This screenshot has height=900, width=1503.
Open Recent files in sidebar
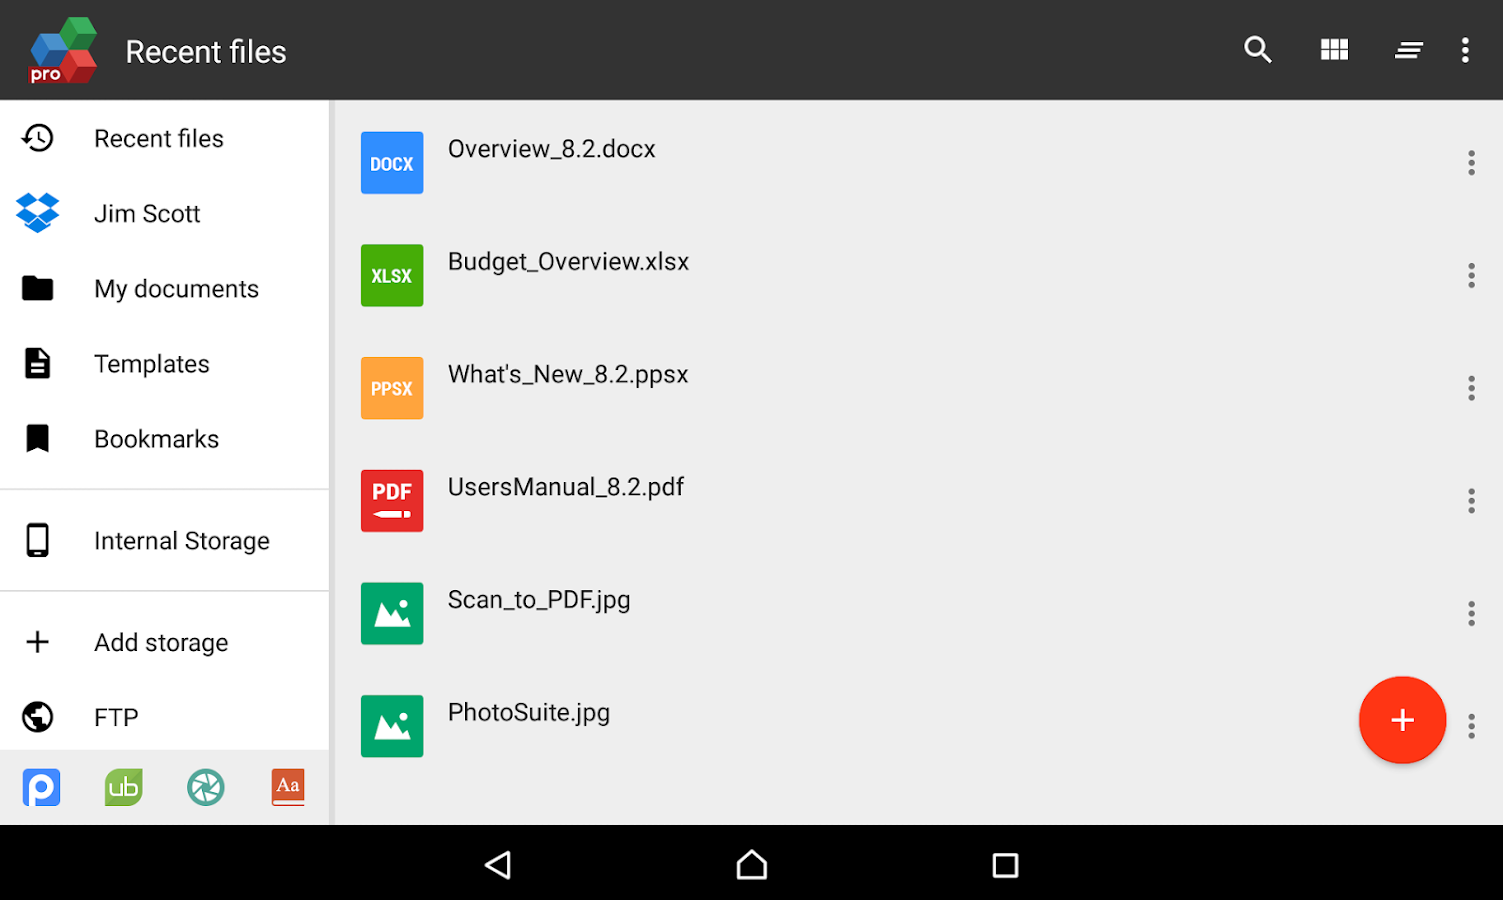(x=164, y=138)
